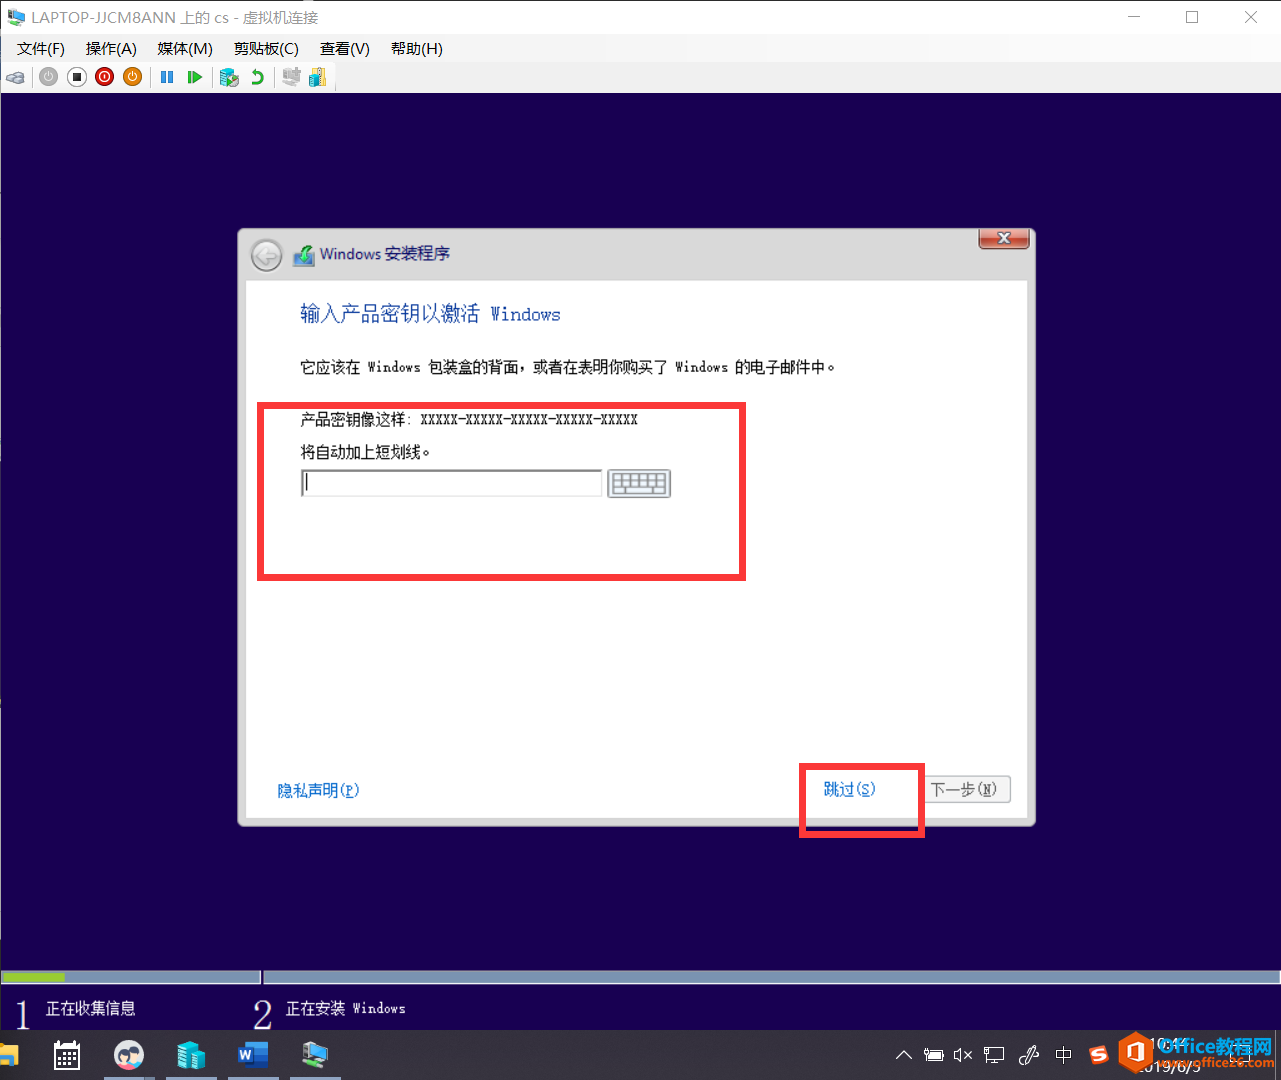This screenshot has width=1281, height=1080.
Task: Click the muted volume tray icon
Action: point(963,1055)
